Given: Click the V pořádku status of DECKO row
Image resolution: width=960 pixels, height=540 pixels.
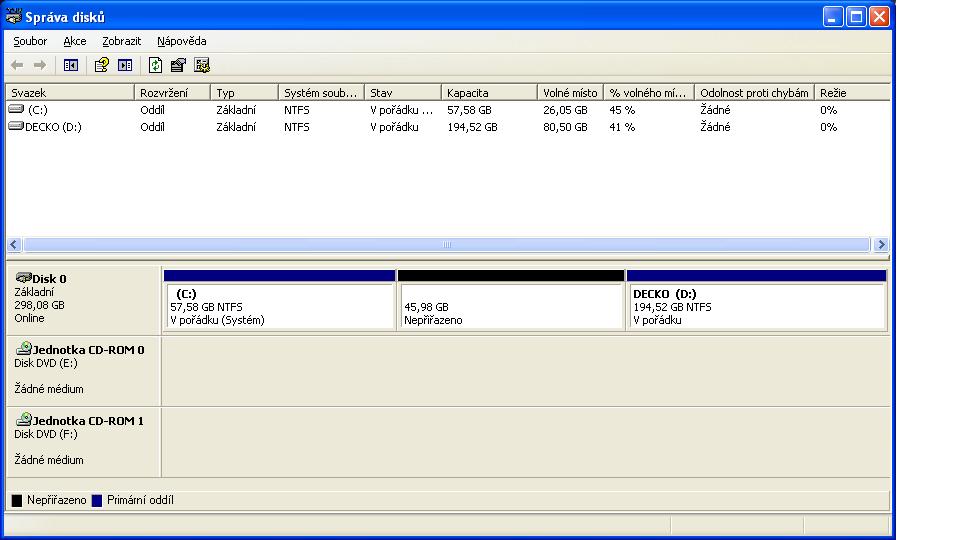Looking at the screenshot, I should (x=394, y=127).
